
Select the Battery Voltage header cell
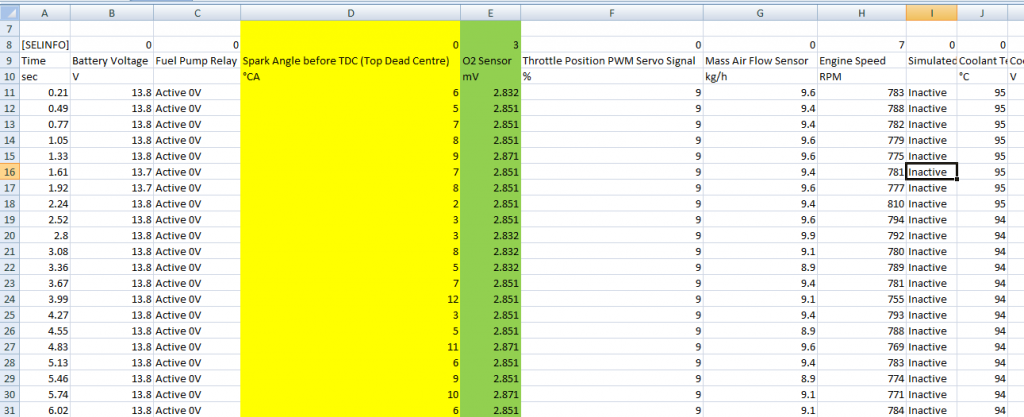click(112, 61)
